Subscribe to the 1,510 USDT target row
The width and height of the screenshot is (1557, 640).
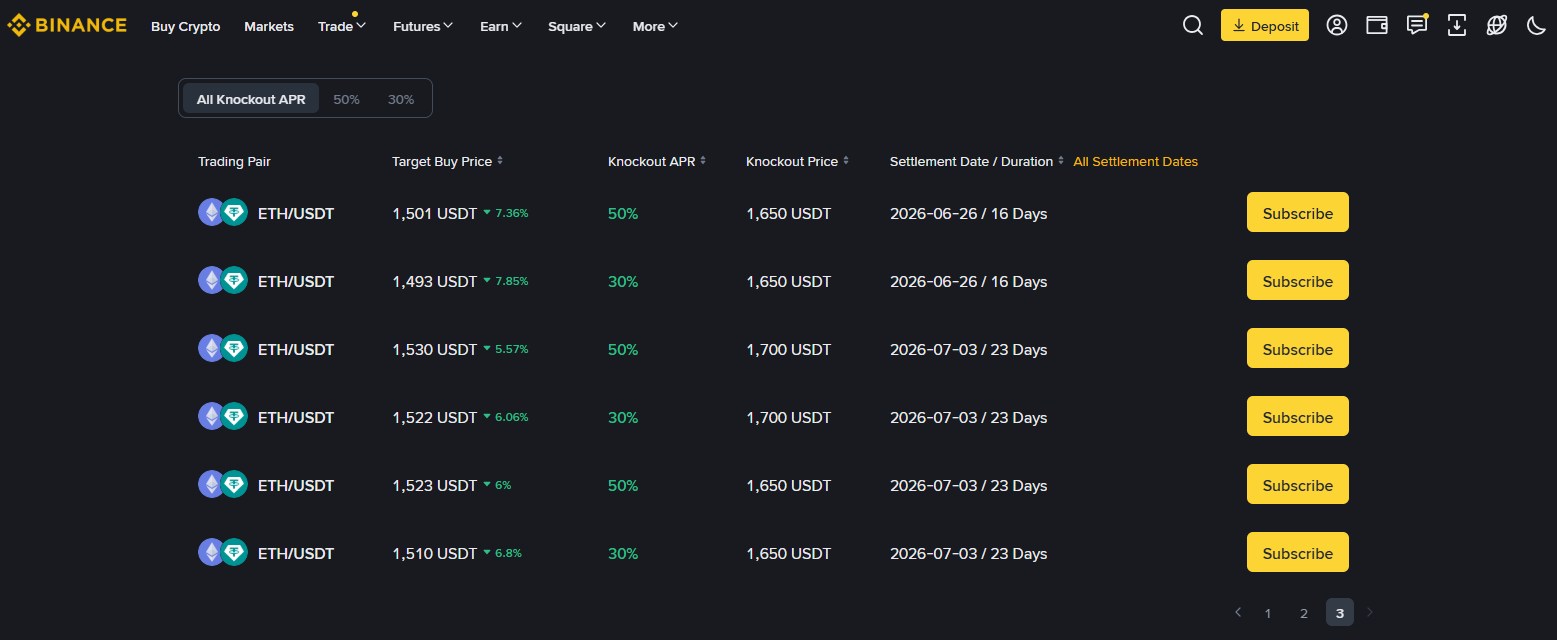click(1297, 552)
